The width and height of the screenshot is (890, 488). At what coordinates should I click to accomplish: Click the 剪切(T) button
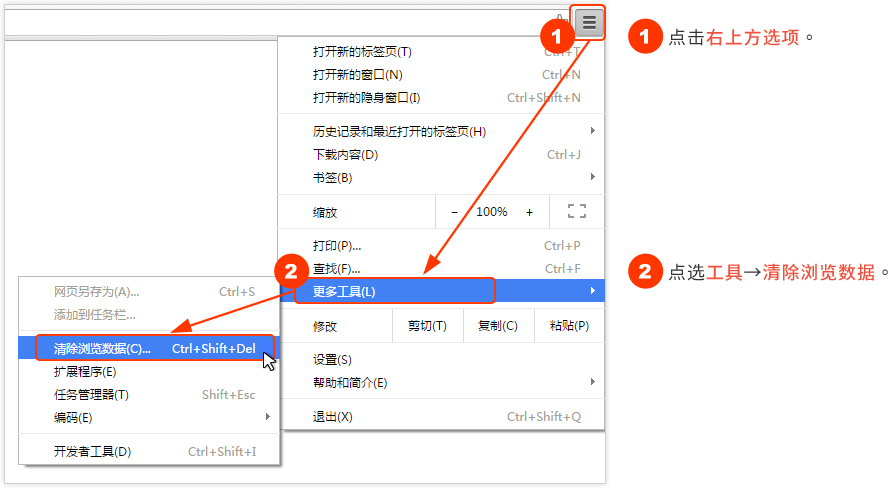tap(427, 326)
